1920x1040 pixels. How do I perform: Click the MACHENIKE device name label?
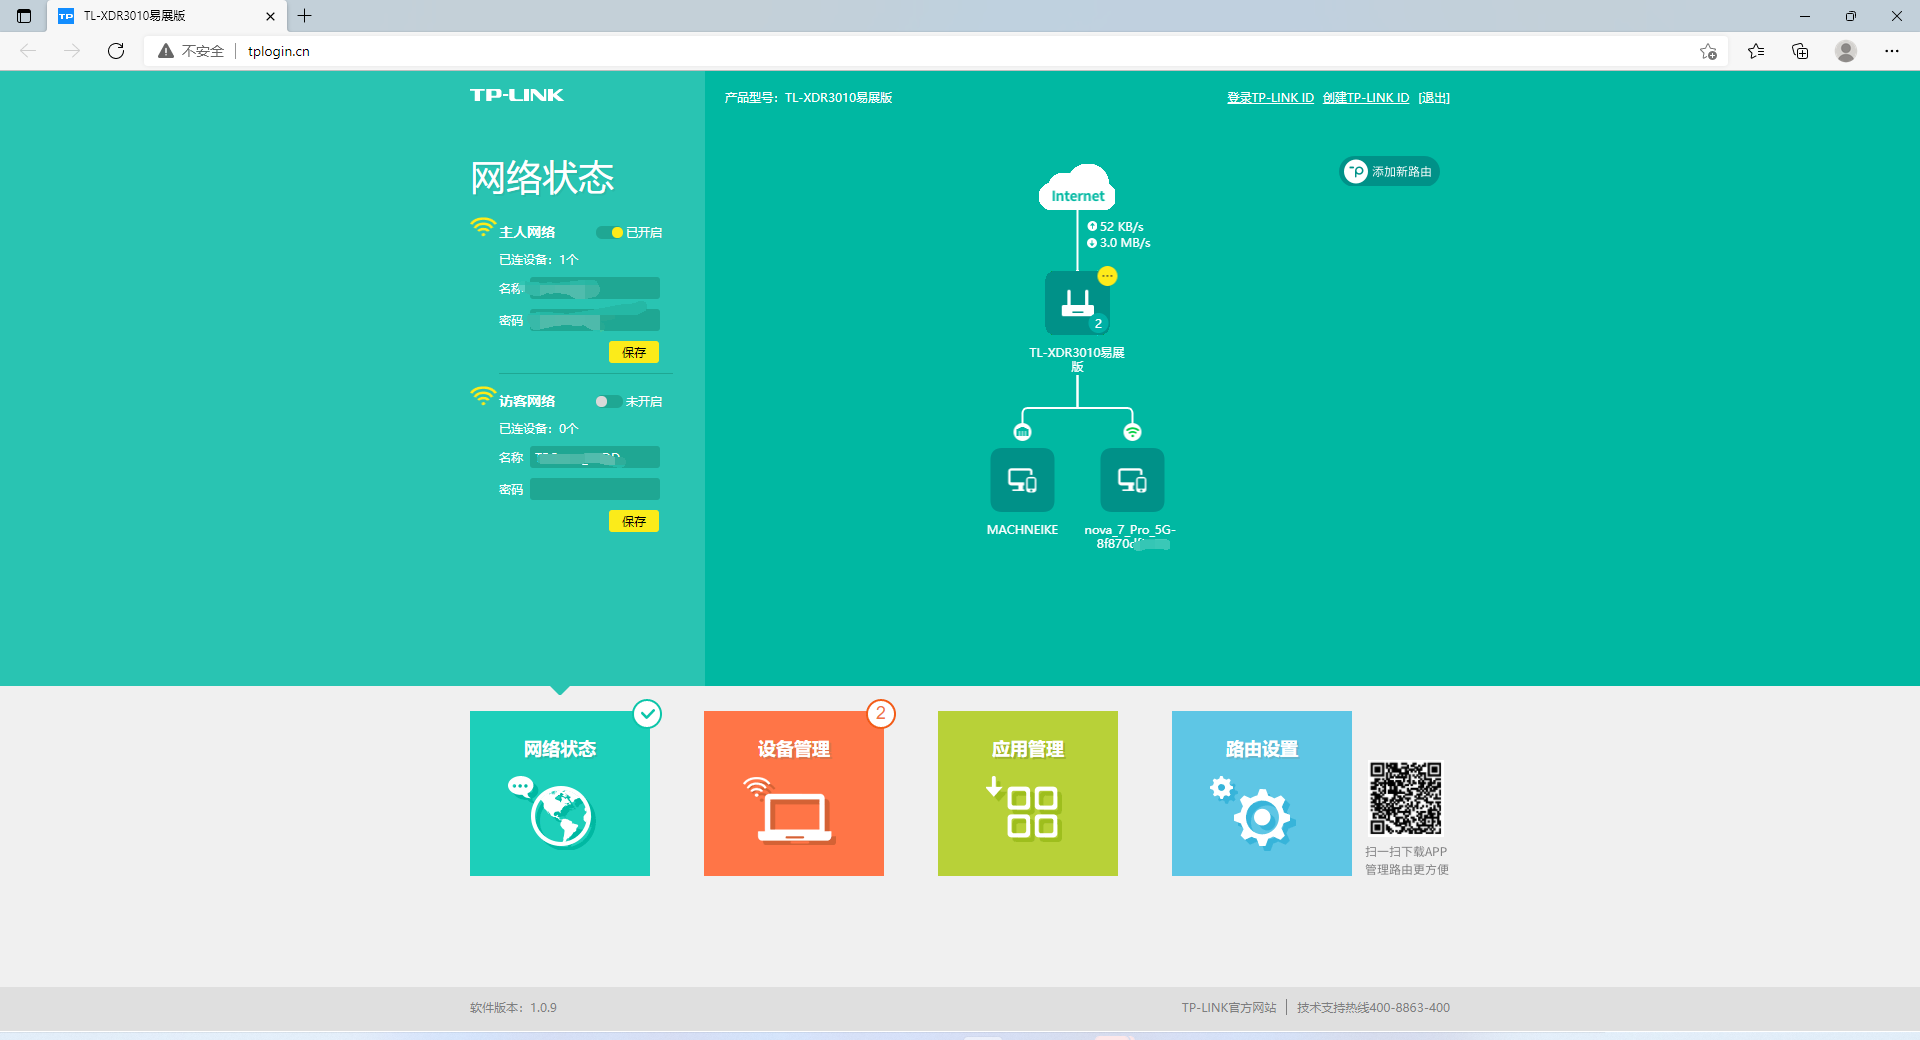(x=1022, y=530)
